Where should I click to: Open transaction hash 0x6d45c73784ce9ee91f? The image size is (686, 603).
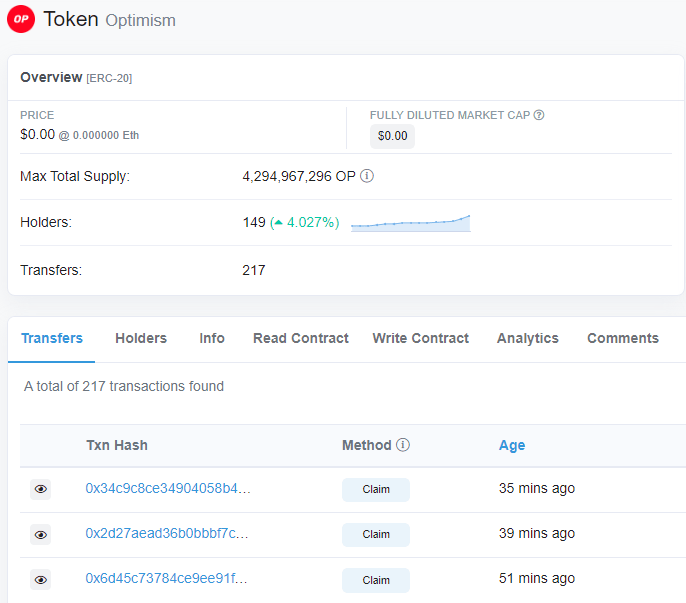pos(167,578)
